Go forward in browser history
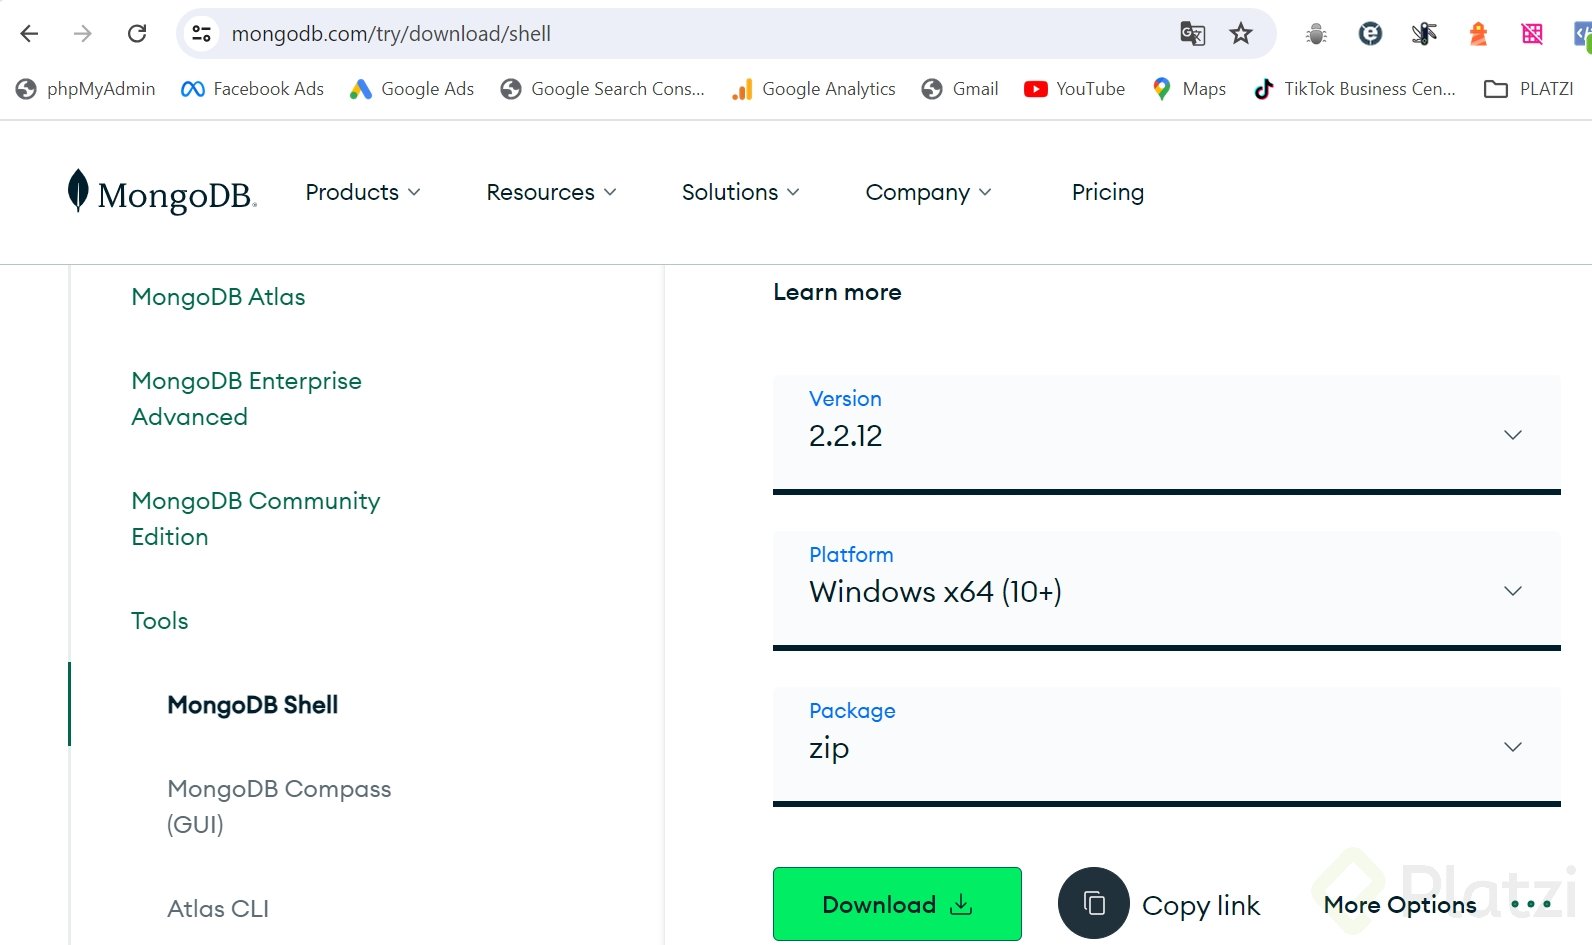This screenshot has width=1592, height=945. pyautogui.click(x=83, y=34)
